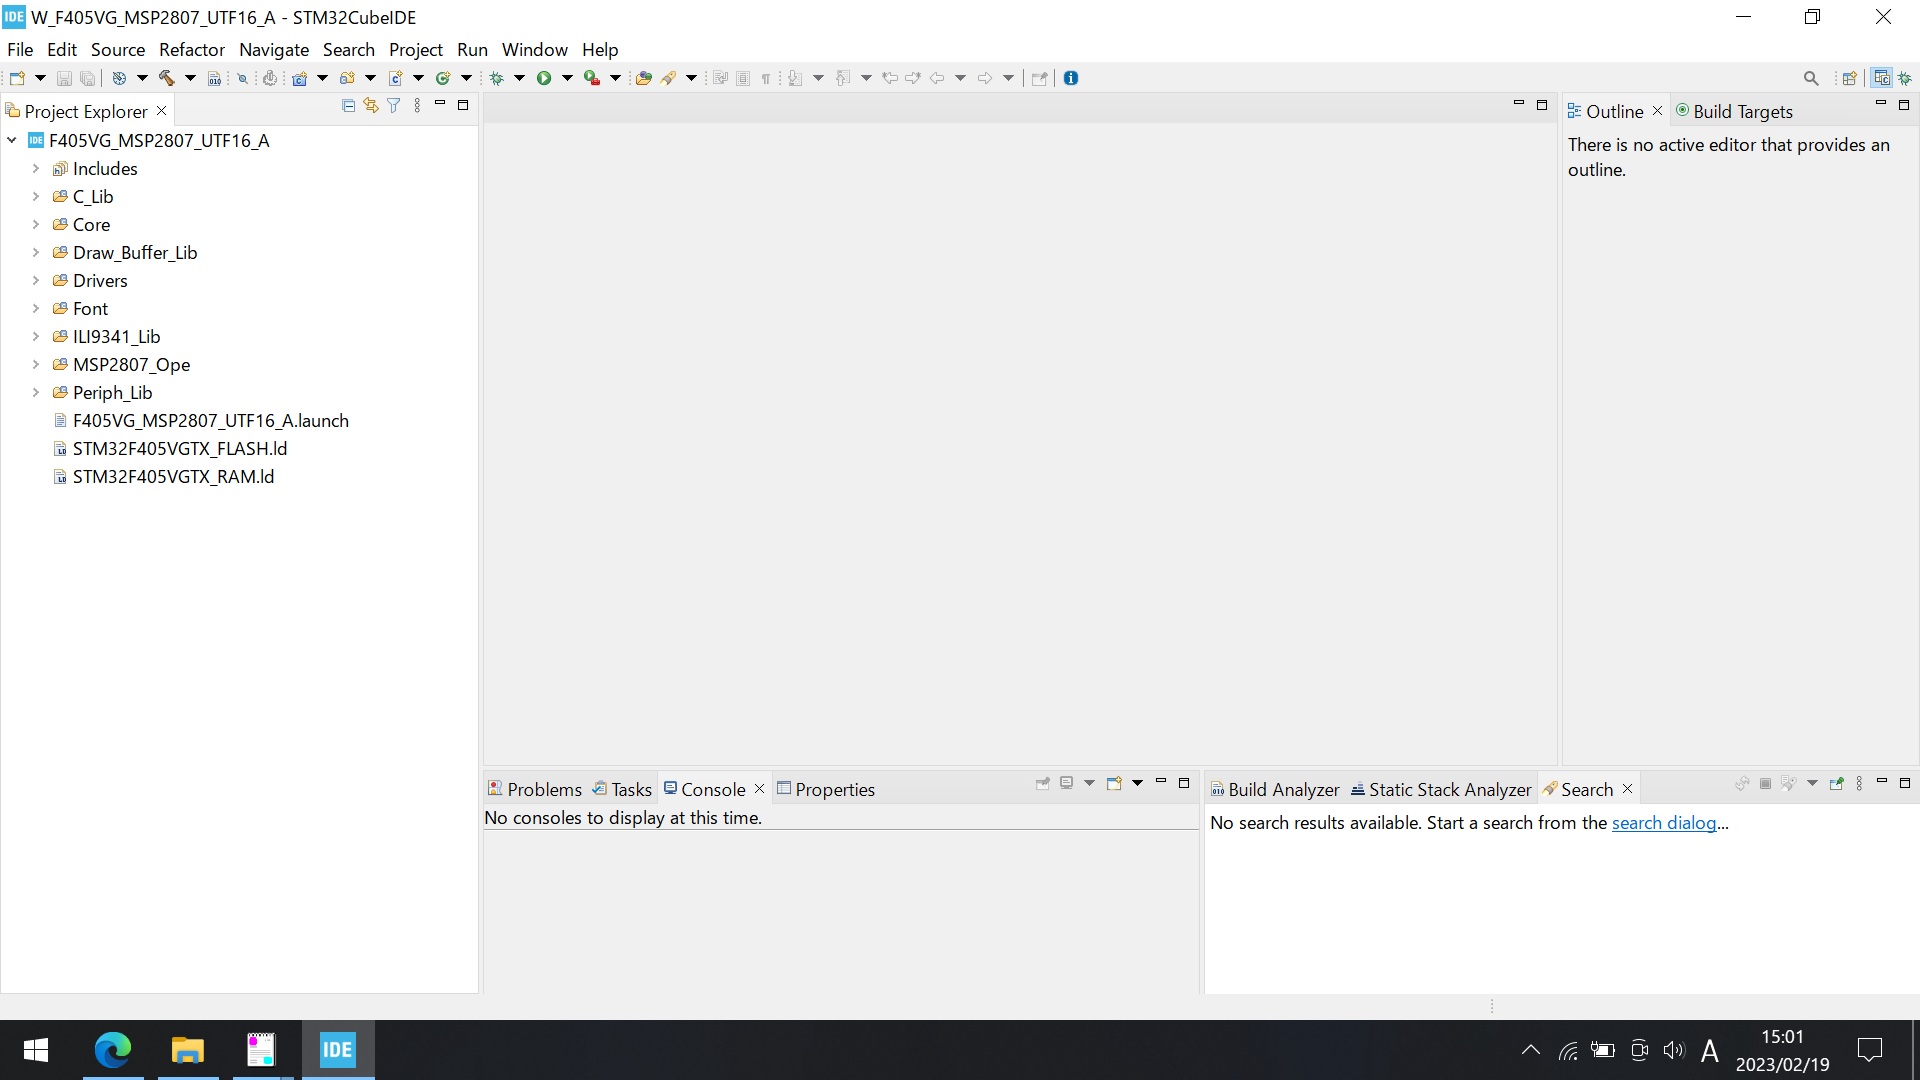The height and width of the screenshot is (1080, 1920).
Task: Expand the Drivers folder
Action: coord(36,280)
